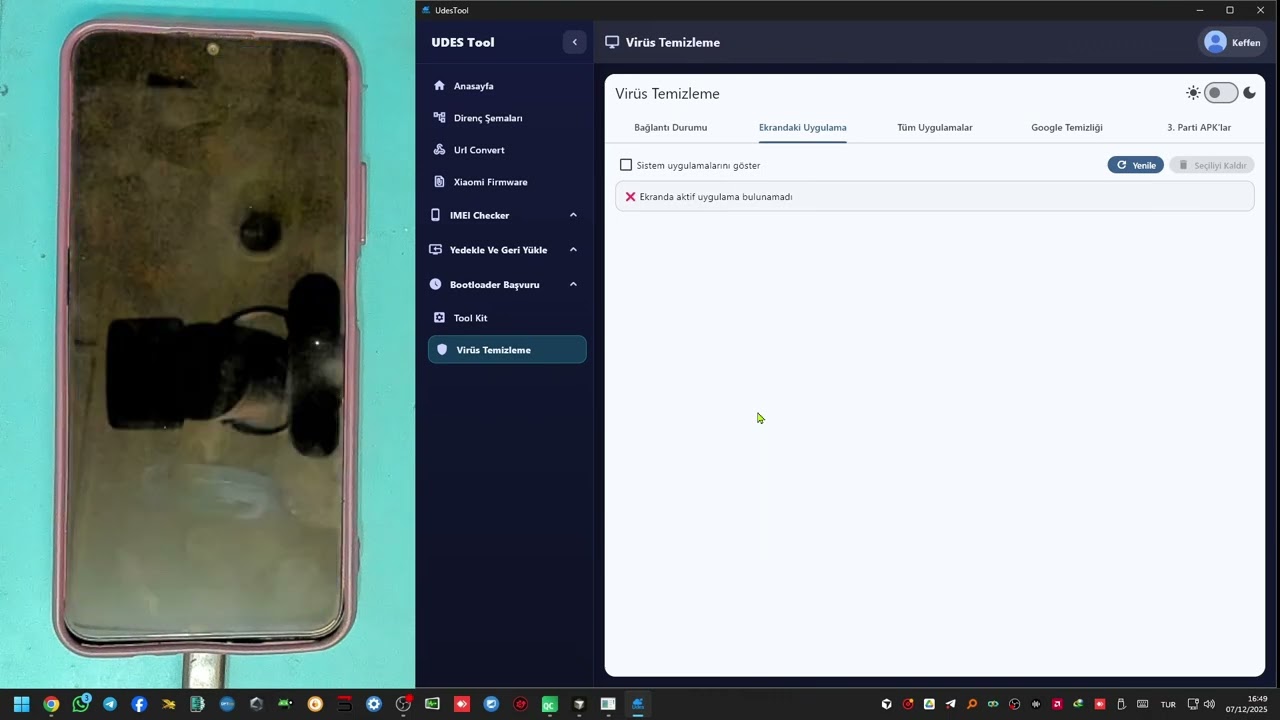Image resolution: width=1280 pixels, height=720 pixels.
Task: Select the Ekrandaki Uygulama tab
Action: click(803, 128)
